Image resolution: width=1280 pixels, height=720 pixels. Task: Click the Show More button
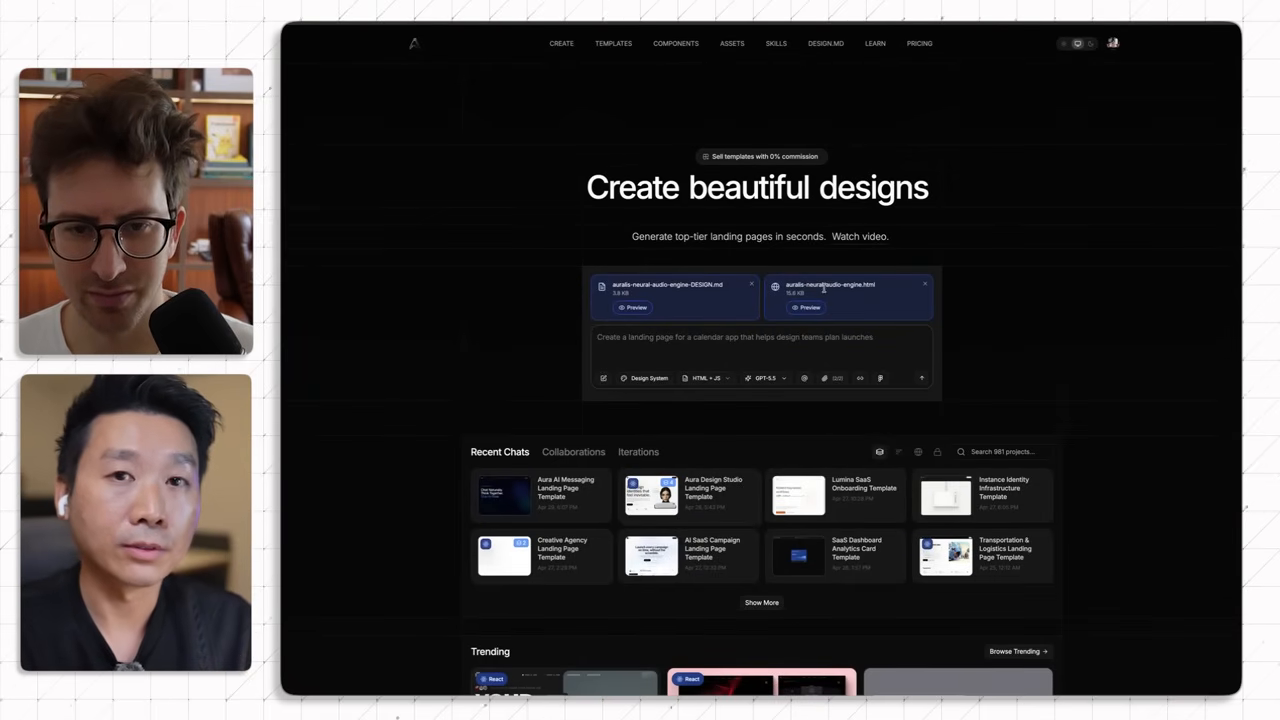tap(761, 603)
